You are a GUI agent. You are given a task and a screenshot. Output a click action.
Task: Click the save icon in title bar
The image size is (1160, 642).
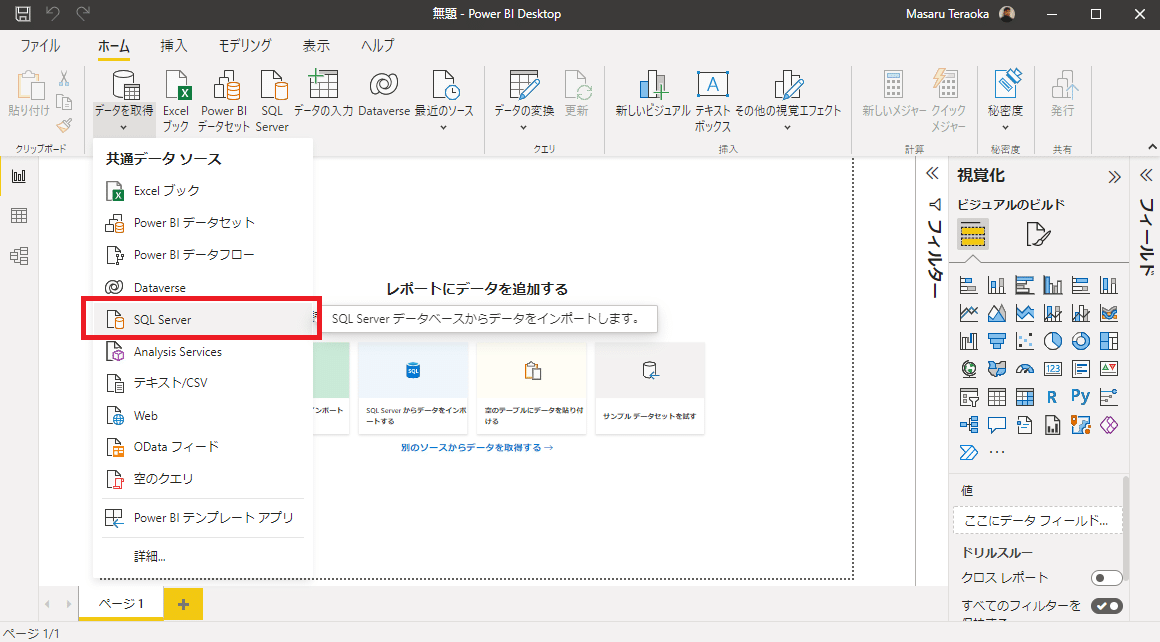pyautogui.click(x=23, y=13)
